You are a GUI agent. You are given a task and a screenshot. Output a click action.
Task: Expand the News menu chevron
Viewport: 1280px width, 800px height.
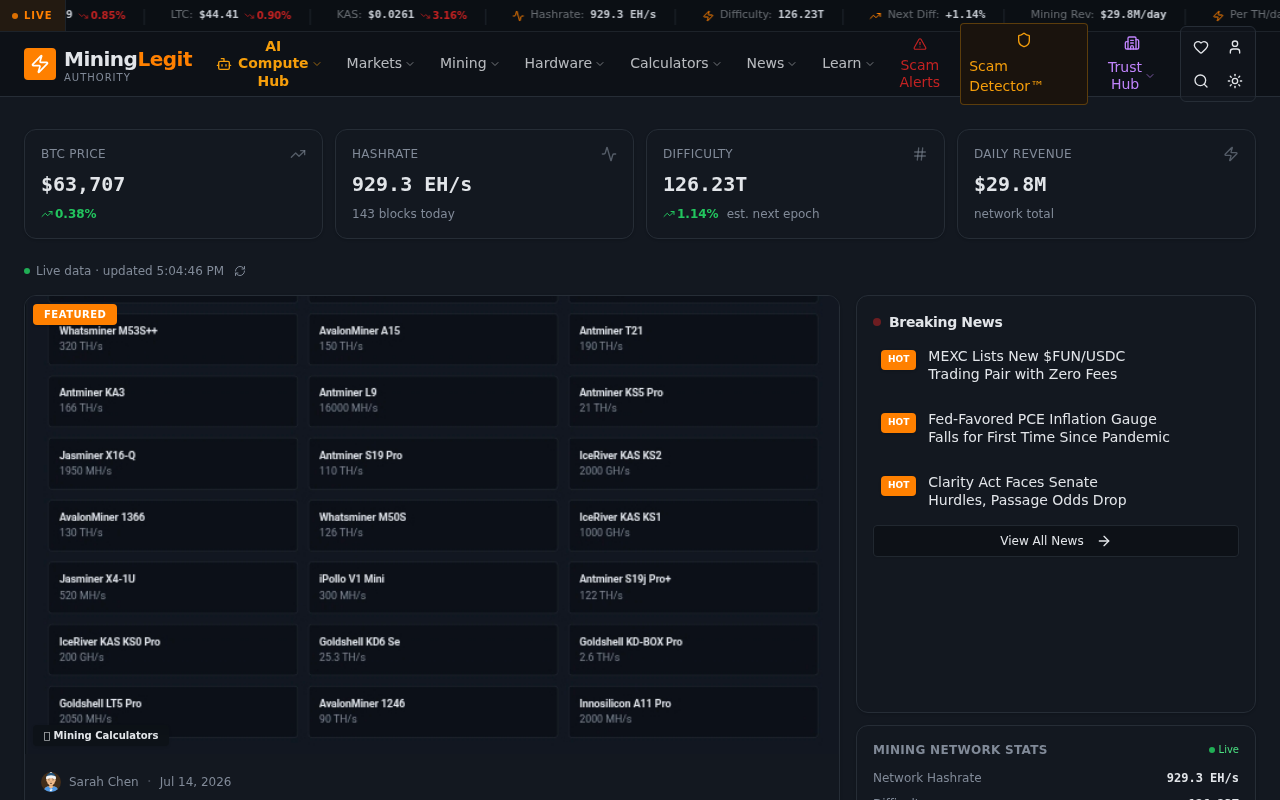792,64
